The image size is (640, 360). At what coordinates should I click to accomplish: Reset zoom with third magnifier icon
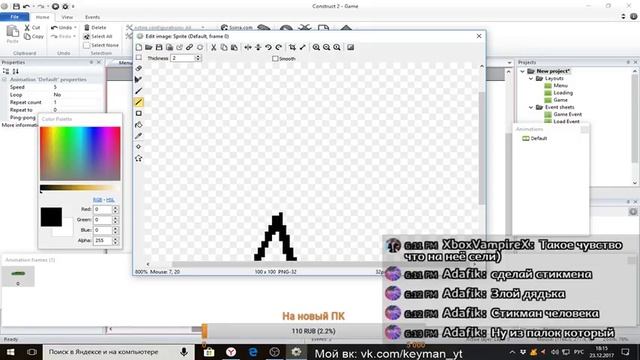[x=337, y=47]
